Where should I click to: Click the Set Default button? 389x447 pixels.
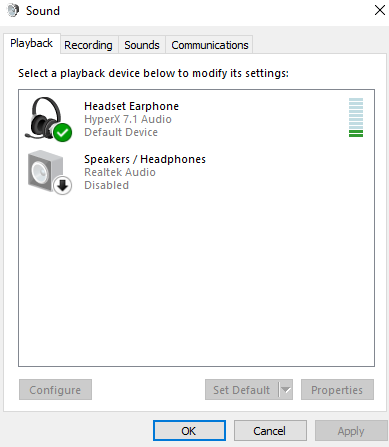(242, 389)
